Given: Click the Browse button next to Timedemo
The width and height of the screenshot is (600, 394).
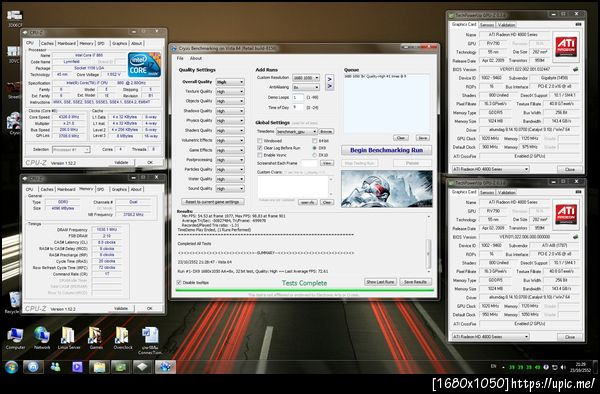Looking at the screenshot, I should pyautogui.click(x=326, y=131).
